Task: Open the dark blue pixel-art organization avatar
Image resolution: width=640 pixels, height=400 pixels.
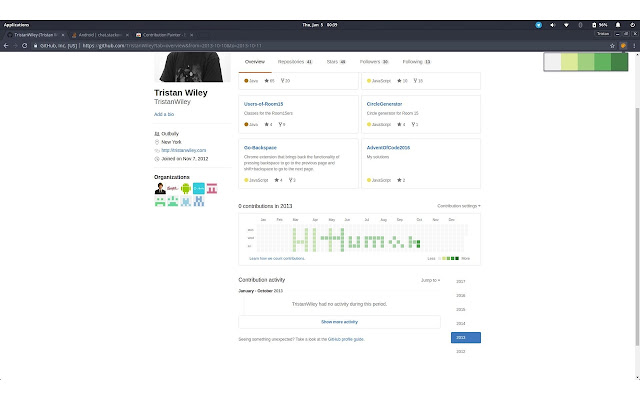Action: click(x=199, y=201)
